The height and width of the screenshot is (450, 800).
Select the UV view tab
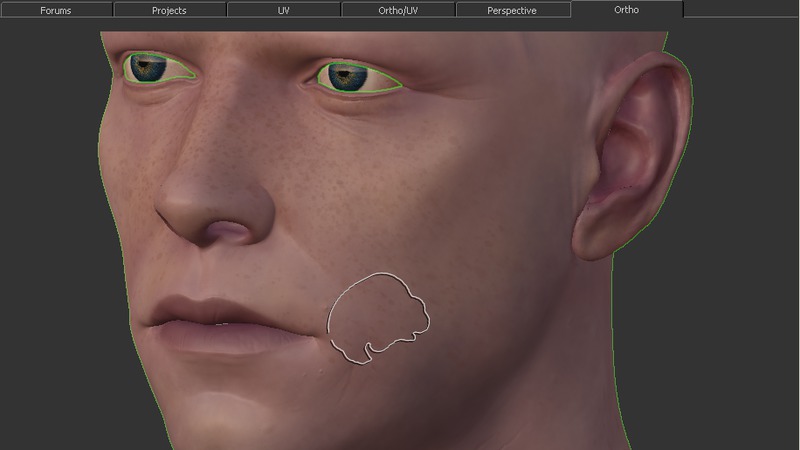pos(284,10)
